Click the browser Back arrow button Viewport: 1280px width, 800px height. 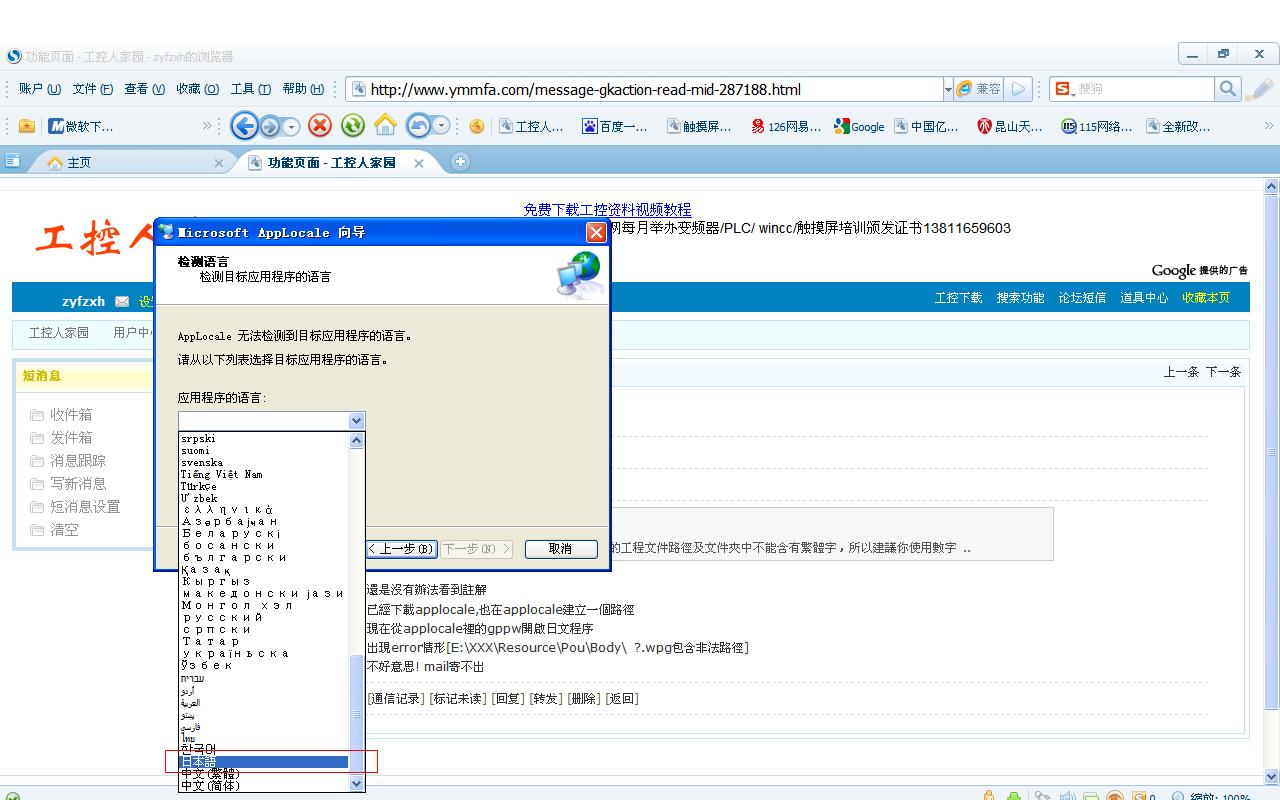pyautogui.click(x=244, y=126)
